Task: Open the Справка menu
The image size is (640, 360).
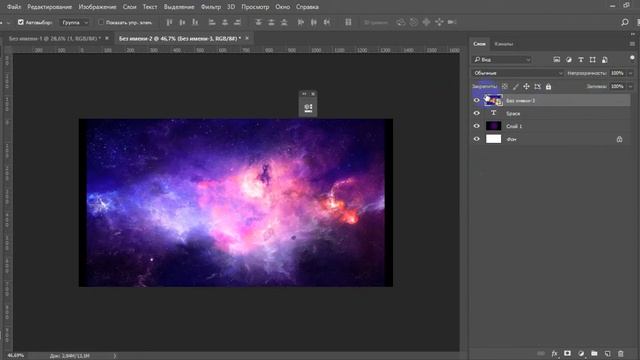Action: [x=307, y=7]
